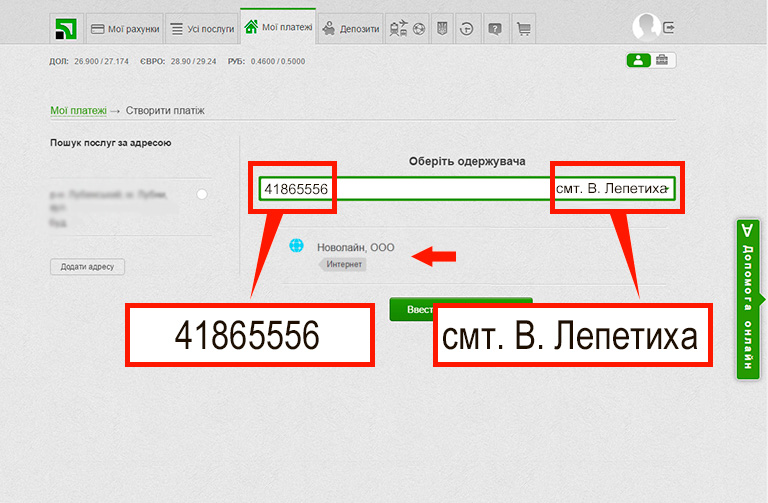This screenshot has width=768, height=503.
Task: Select the saved address radio button
Action: [x=202, y=194]
